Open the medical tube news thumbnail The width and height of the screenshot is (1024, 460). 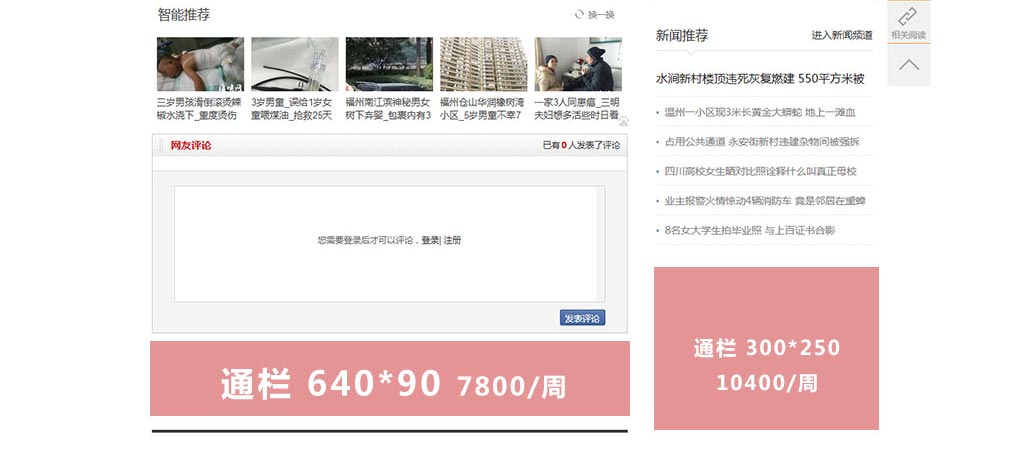[x=294, y=64]
